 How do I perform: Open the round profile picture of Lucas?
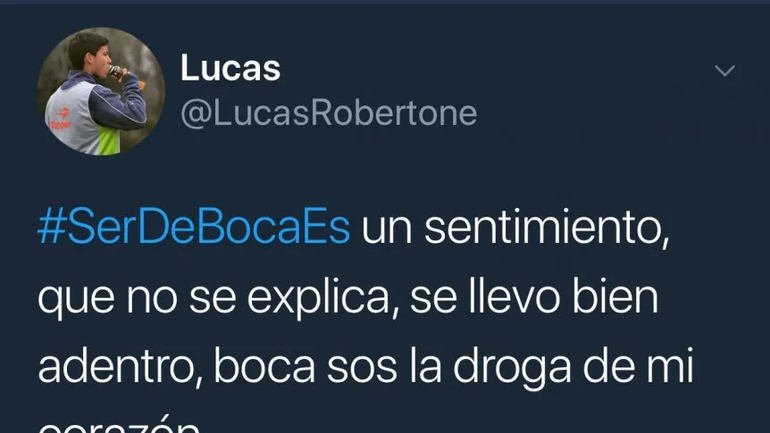tap(101, 91)
